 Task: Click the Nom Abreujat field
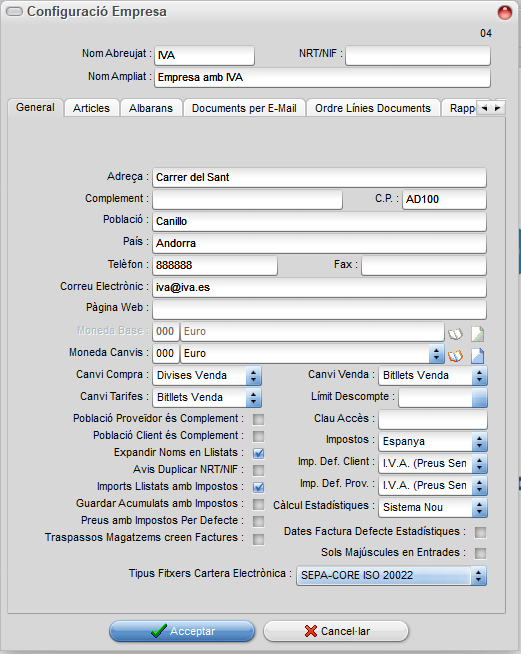coord(204,55)
